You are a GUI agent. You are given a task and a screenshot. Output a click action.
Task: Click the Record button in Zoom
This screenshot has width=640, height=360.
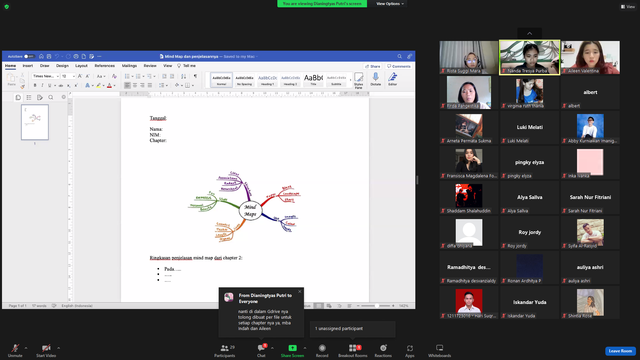(x=322, y=350)
